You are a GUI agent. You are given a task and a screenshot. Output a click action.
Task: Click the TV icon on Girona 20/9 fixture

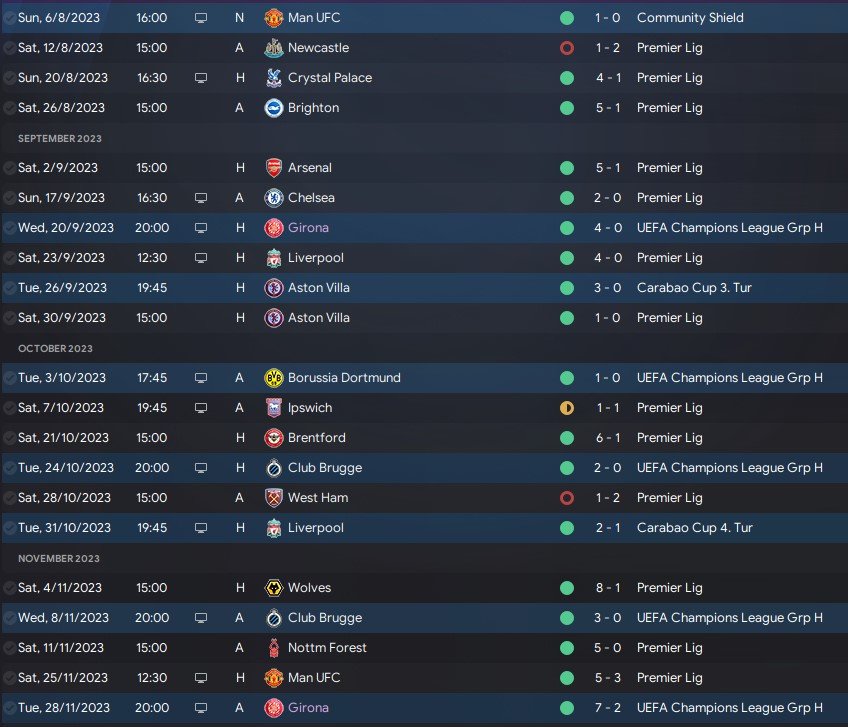pos(201,228)
